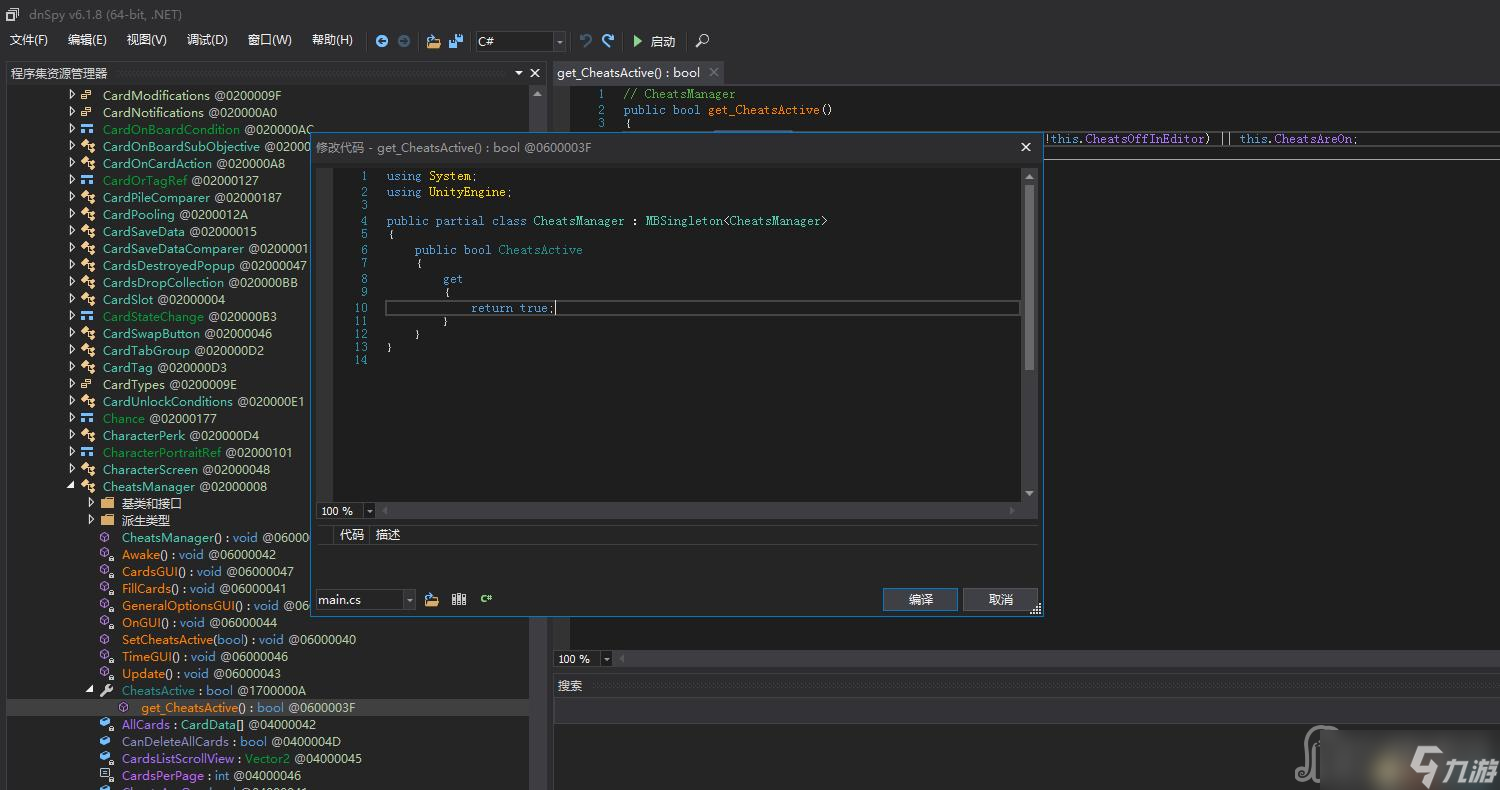Start debugging with the green play button

pyautogui.click(x=637, y=41)
